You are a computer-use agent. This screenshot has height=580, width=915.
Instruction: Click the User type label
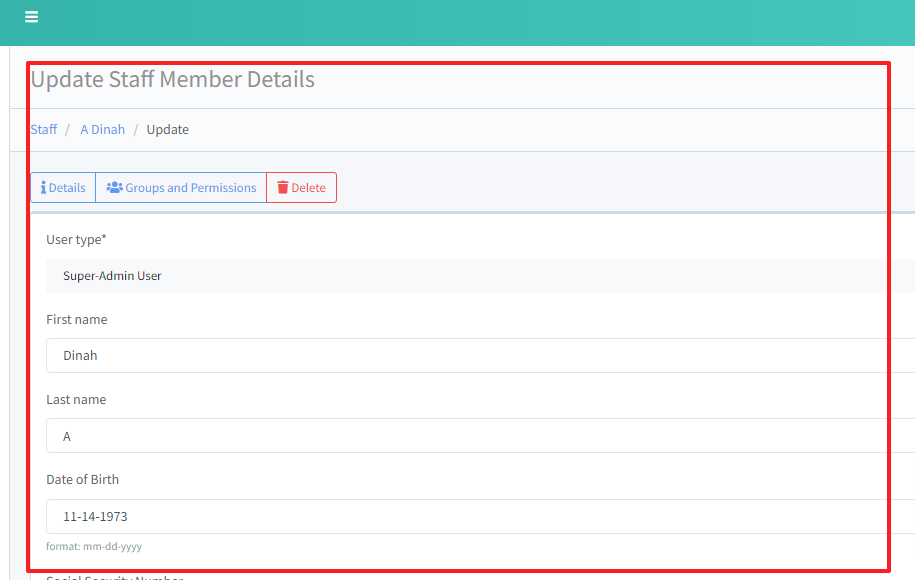[x=76, y=240]
